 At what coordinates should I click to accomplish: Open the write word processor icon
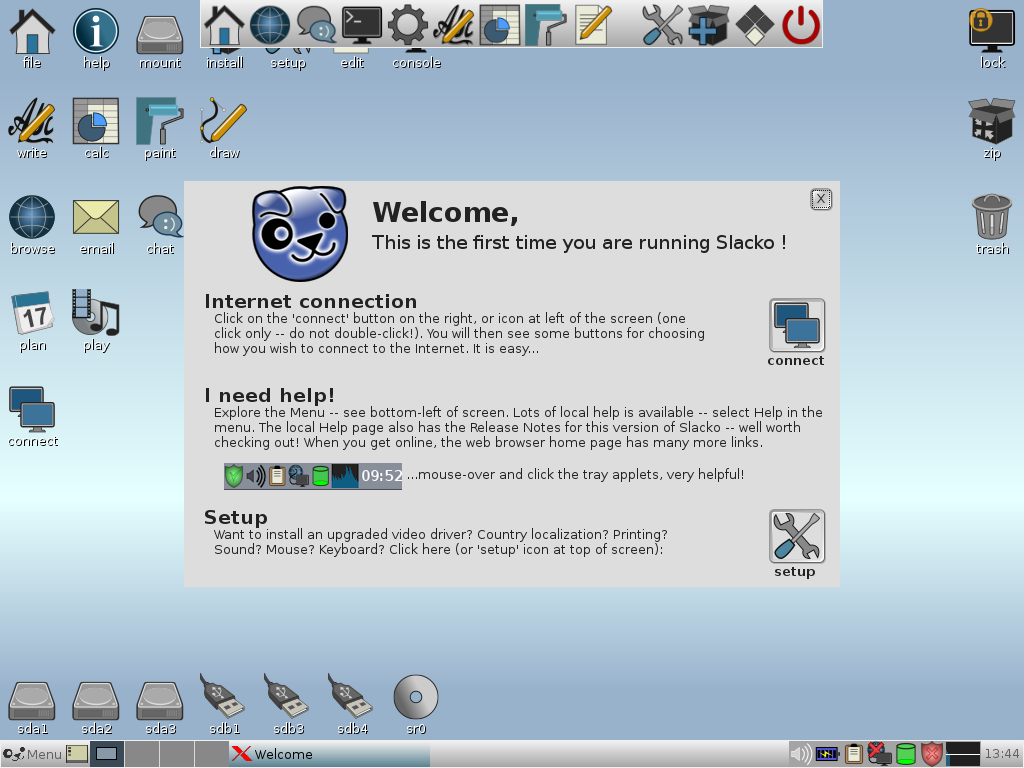[x=32, y=129]
